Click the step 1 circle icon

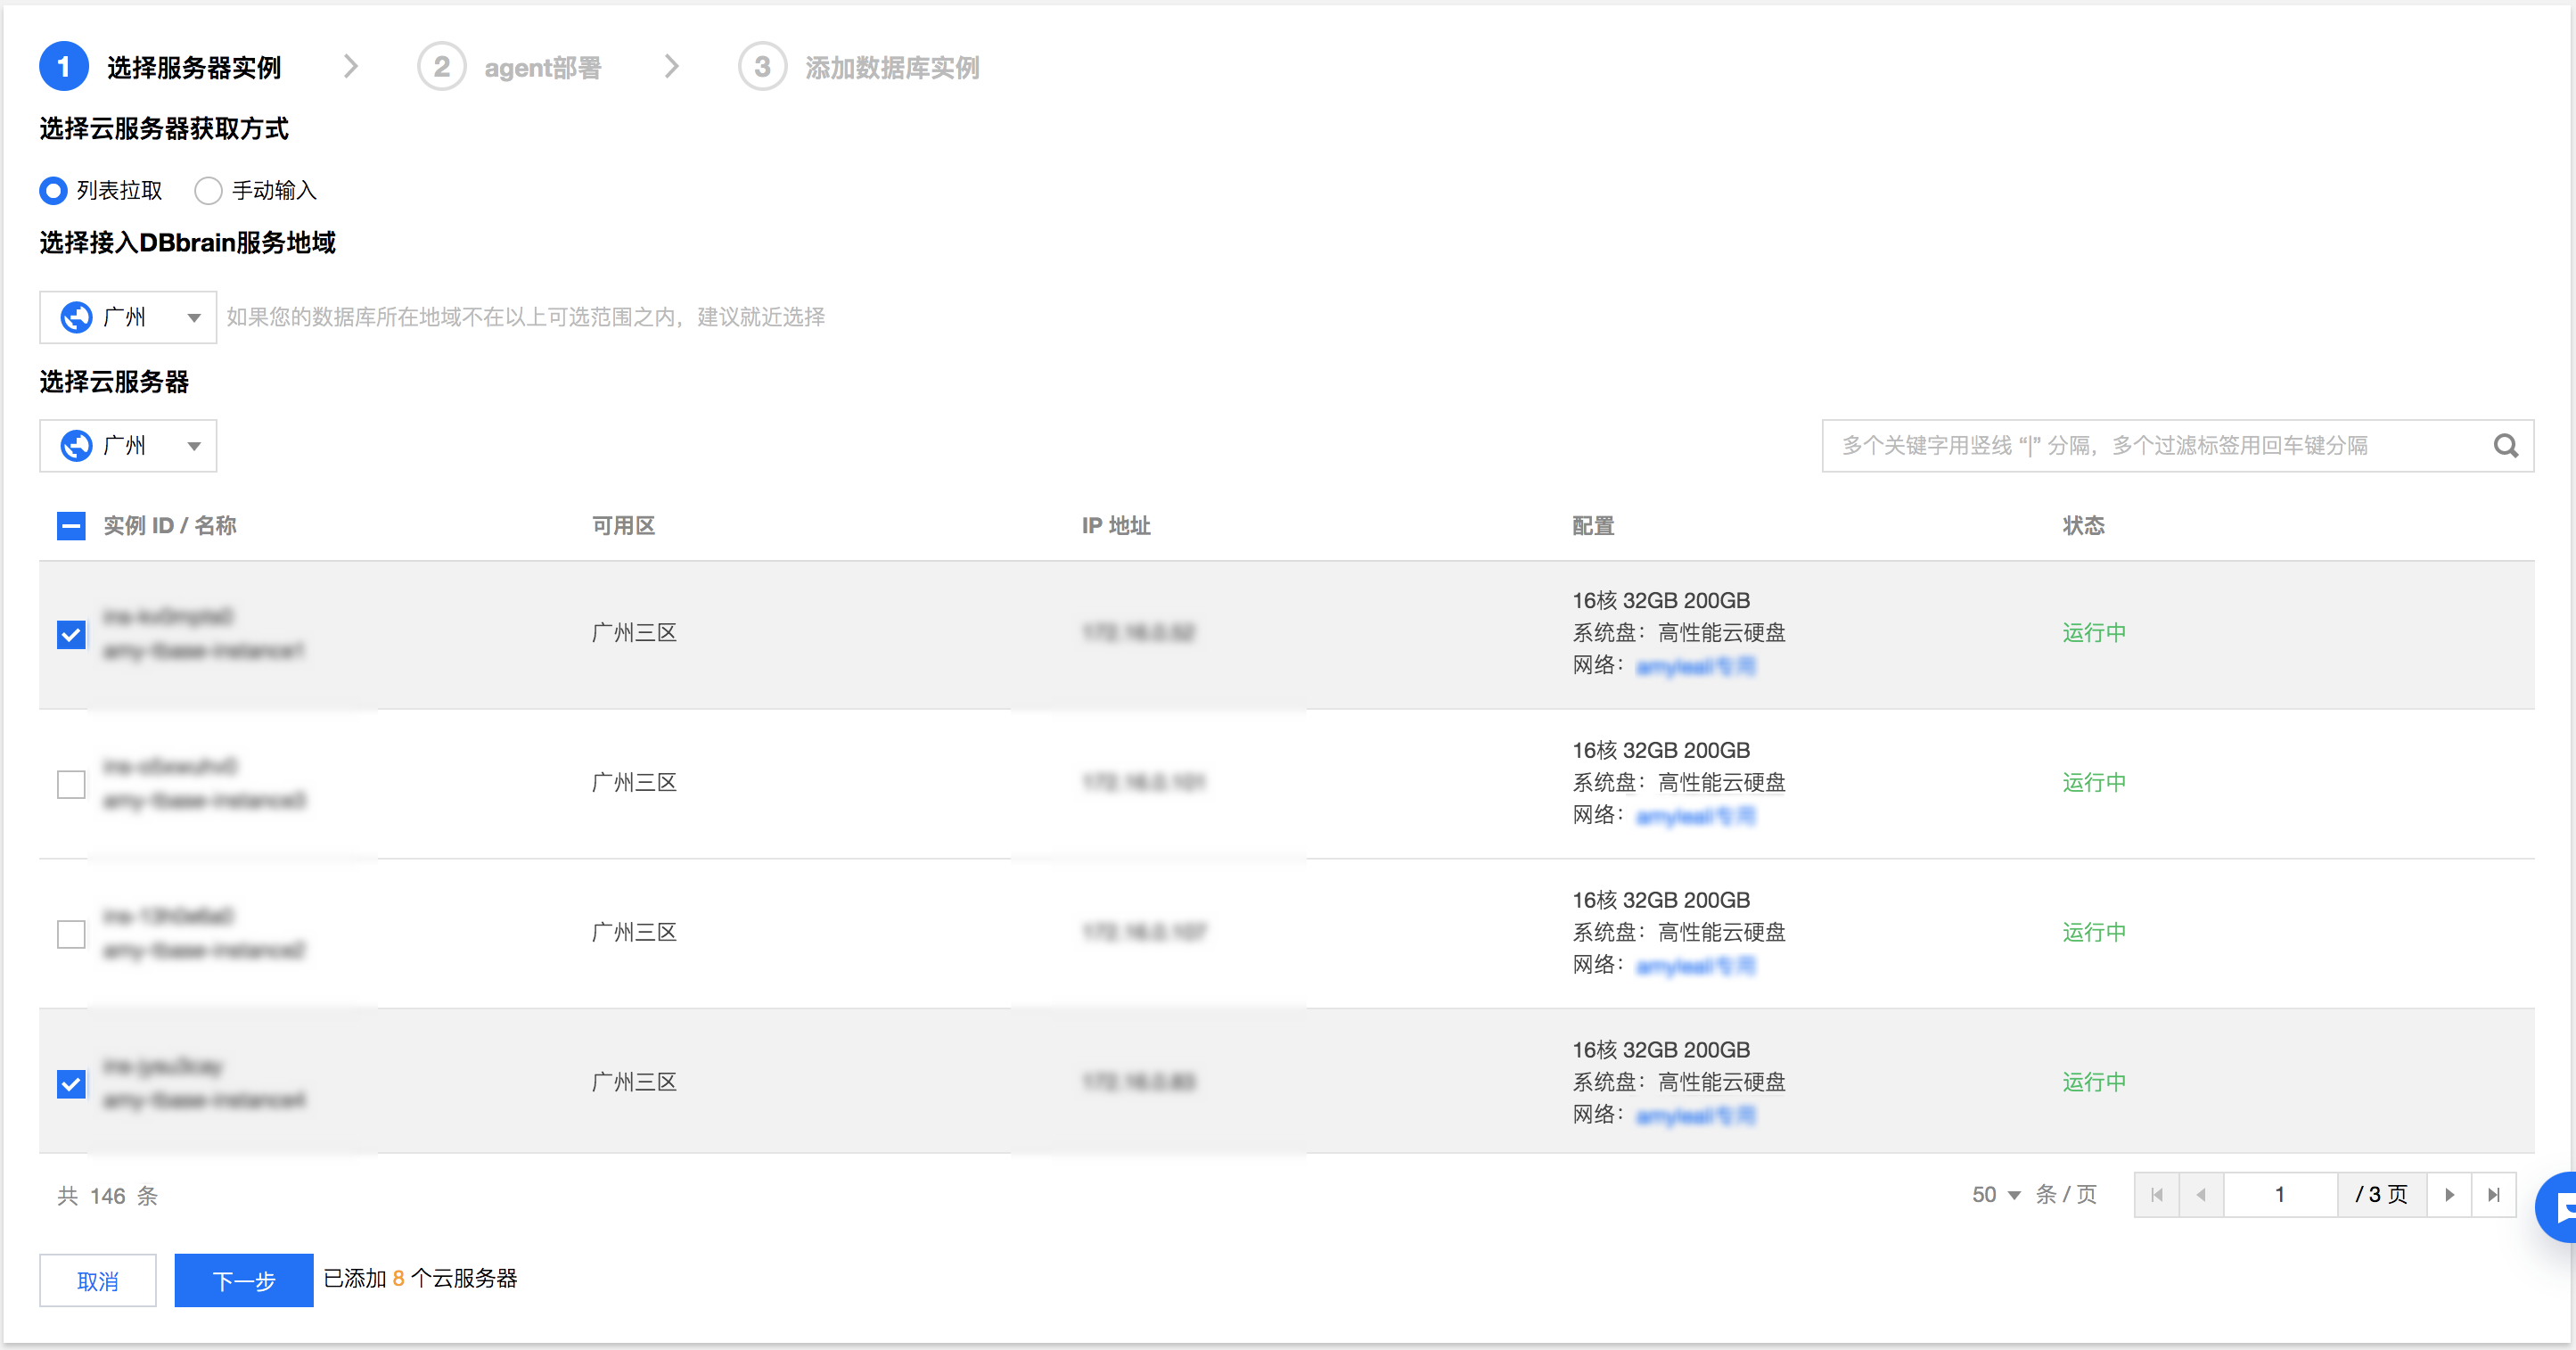(64, 67)
